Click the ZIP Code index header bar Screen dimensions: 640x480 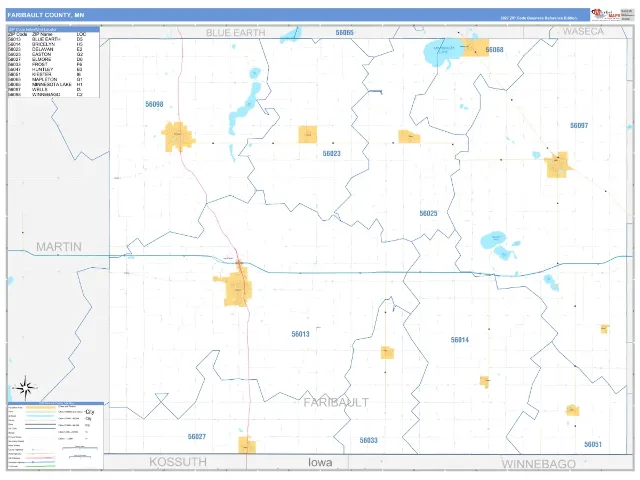53,29
